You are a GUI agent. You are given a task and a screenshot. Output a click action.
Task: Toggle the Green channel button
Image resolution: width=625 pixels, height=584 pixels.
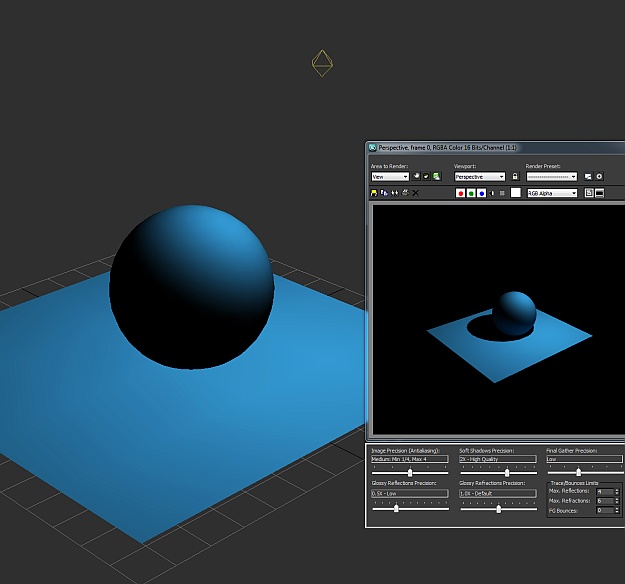[471, 193]
